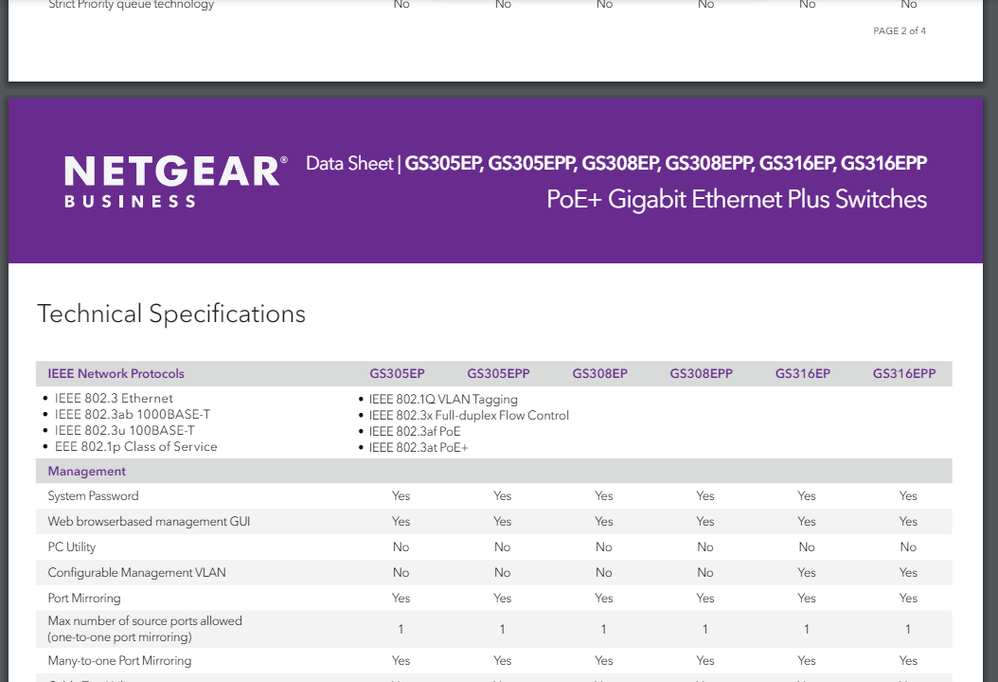
Task: Select the GS305EP column header
Action: 397,373
